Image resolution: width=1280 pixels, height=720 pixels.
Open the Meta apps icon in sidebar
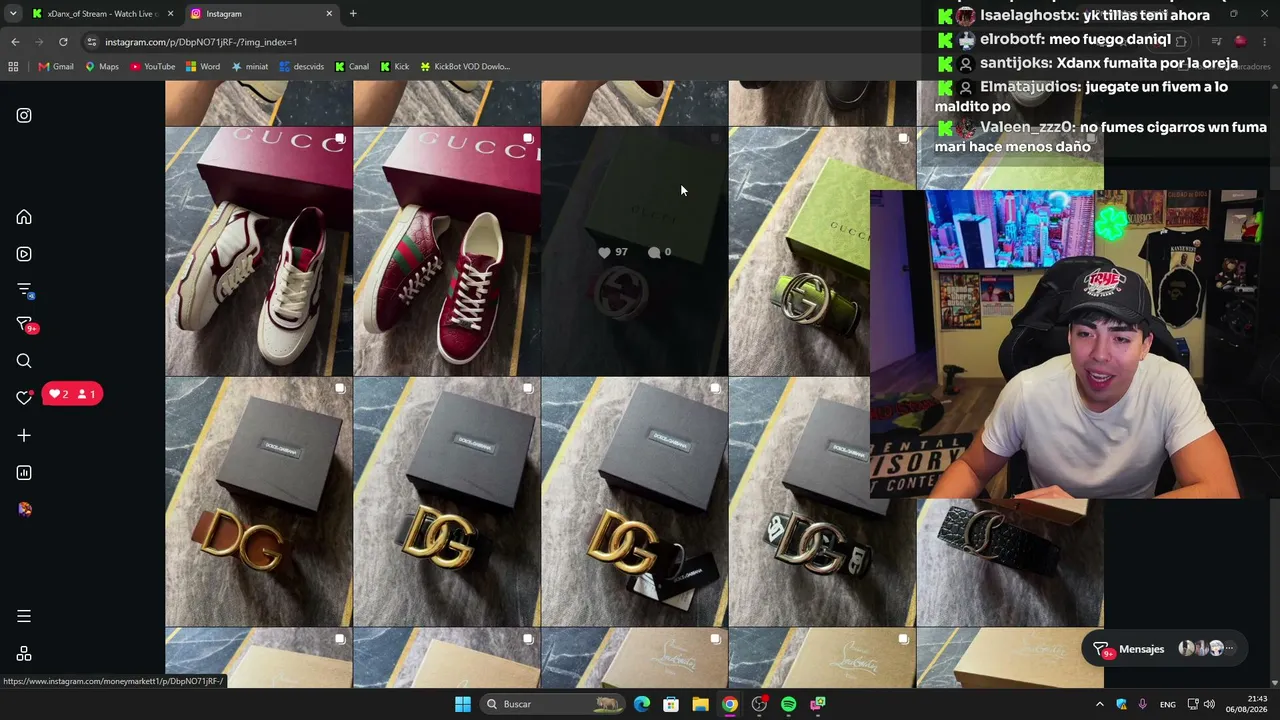pyautogui.click(x=24, y=654)
